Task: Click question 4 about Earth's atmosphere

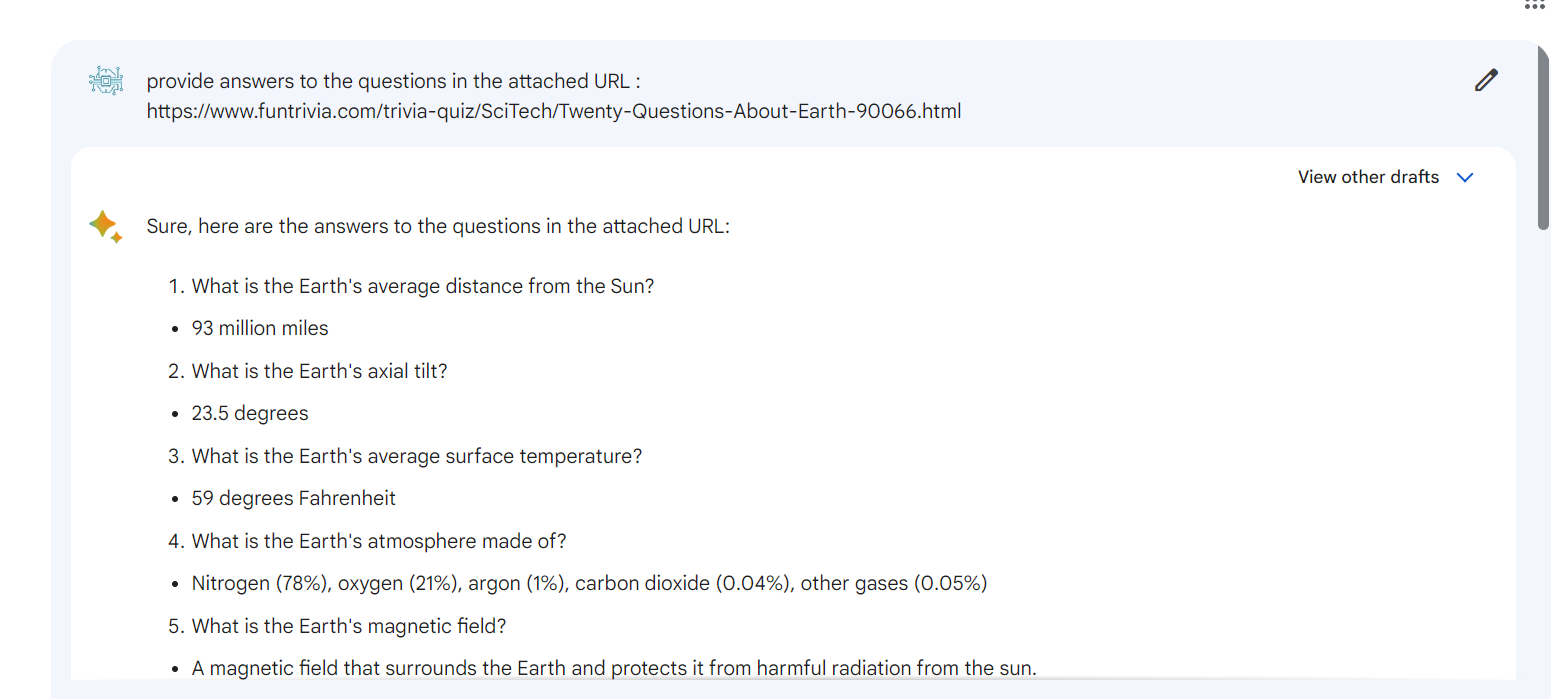Action: [x=379, y=541]
